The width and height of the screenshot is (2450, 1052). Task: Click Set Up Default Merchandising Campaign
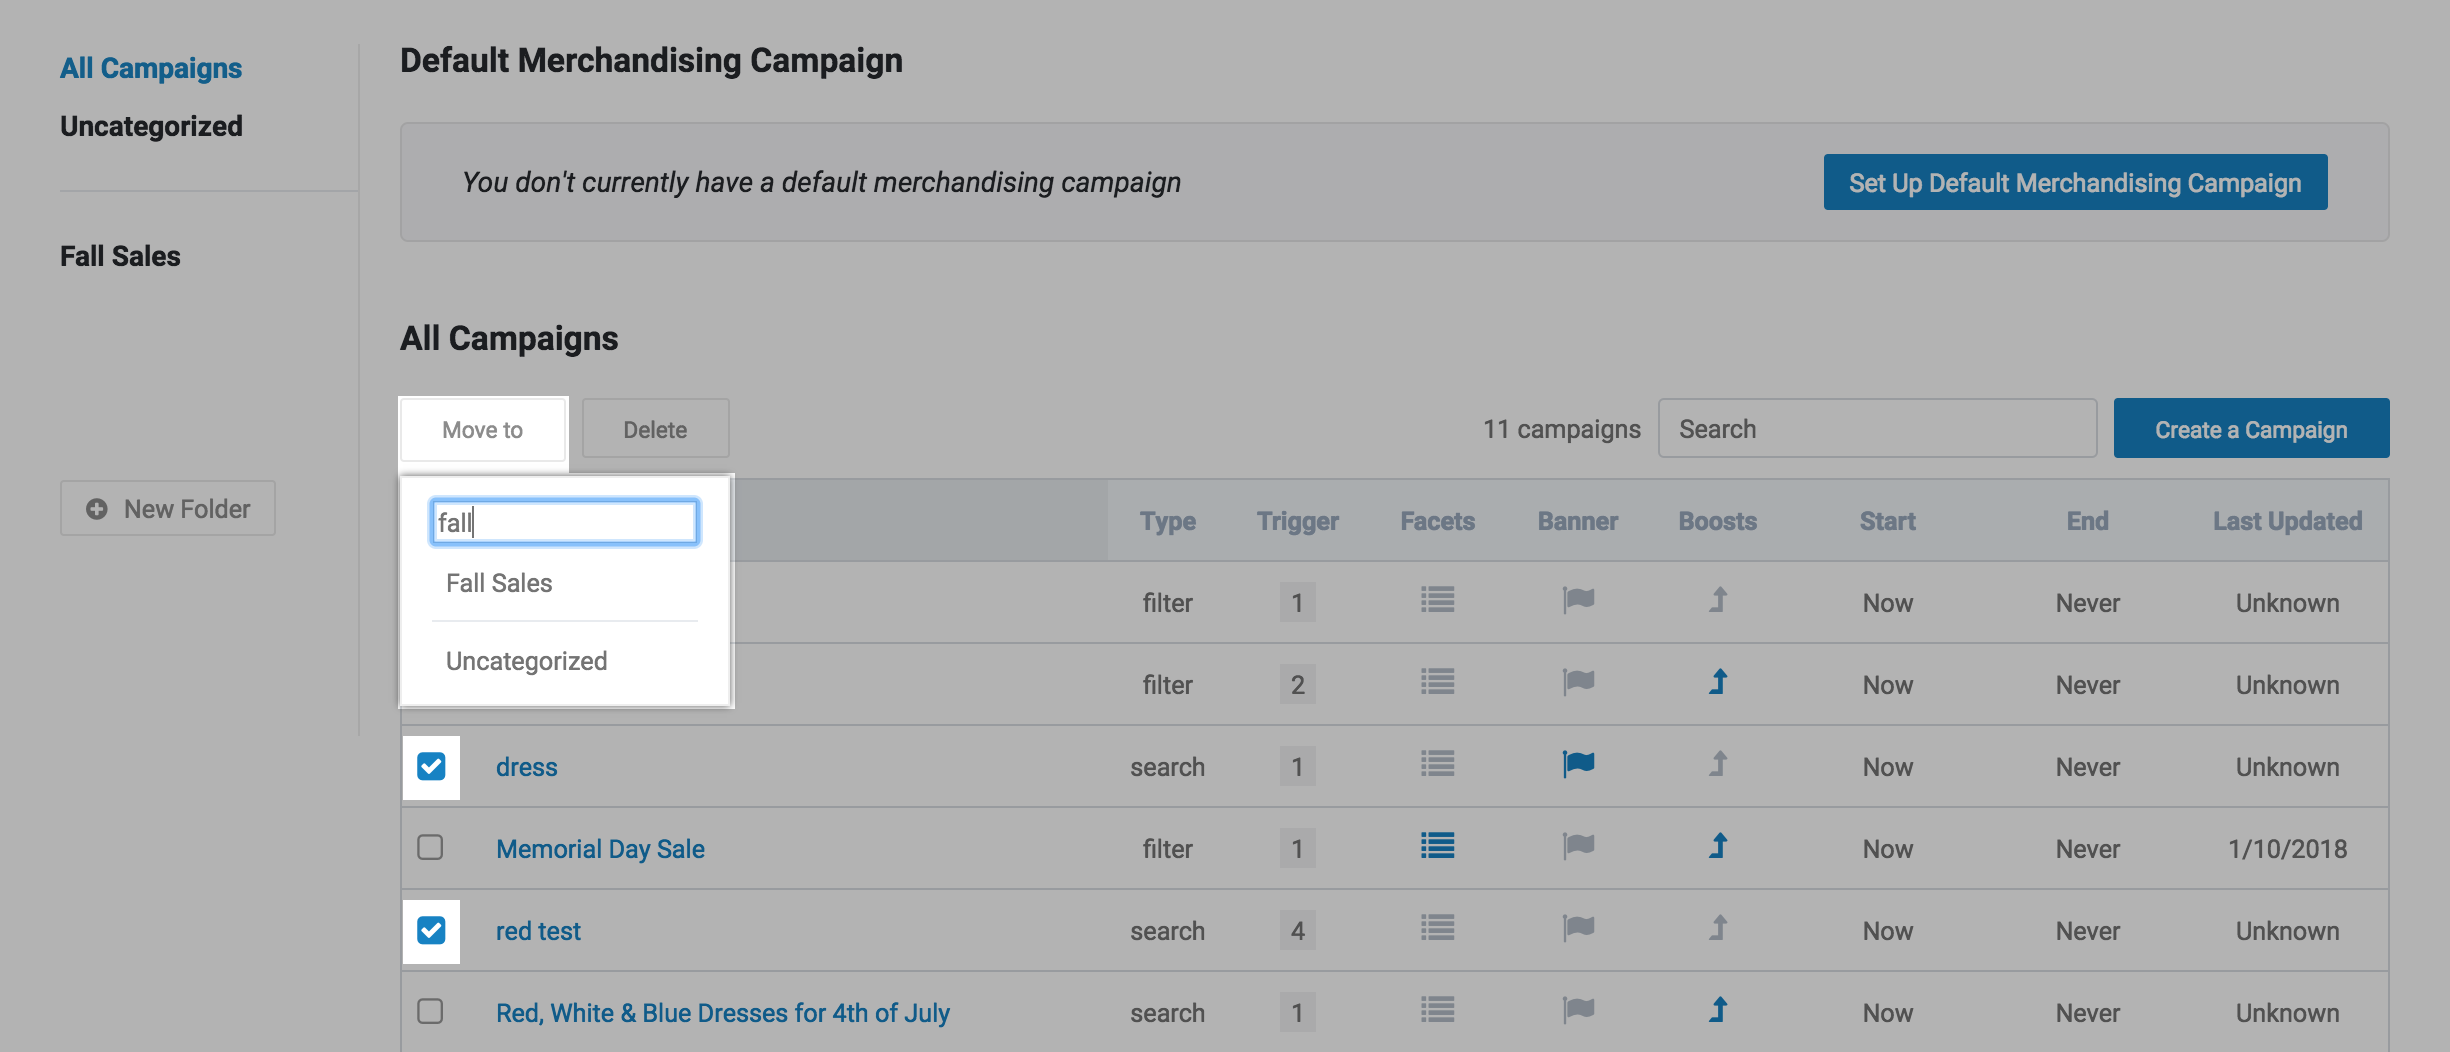2074,183
